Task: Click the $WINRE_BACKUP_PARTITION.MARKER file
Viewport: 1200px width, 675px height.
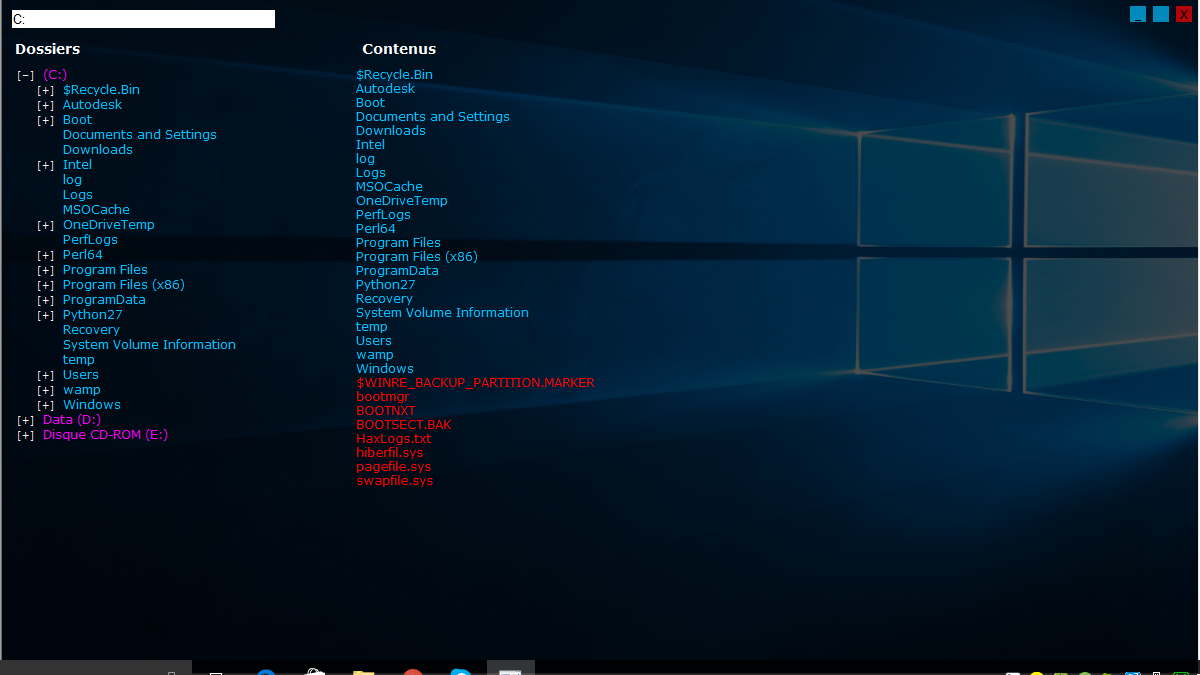Action: click(x=475, y=383)
